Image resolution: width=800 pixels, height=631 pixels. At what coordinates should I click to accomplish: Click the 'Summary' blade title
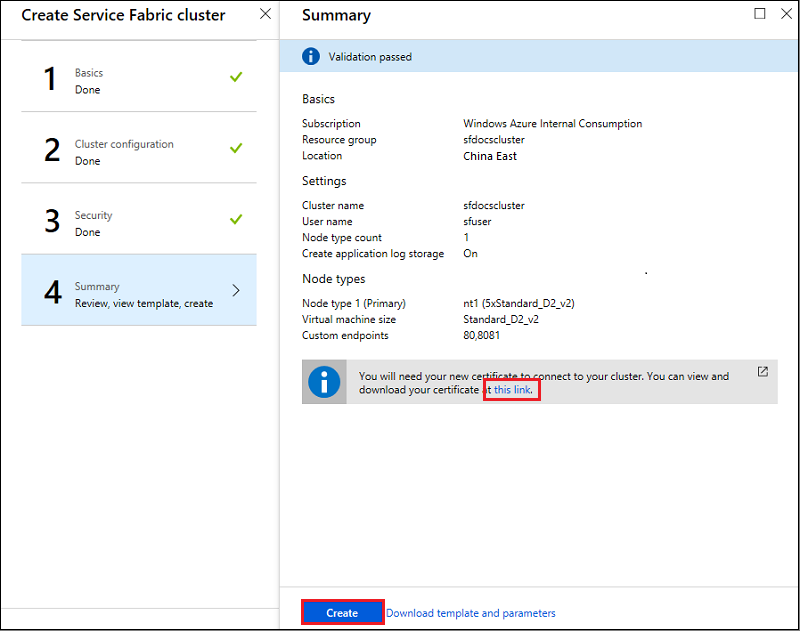336,15
